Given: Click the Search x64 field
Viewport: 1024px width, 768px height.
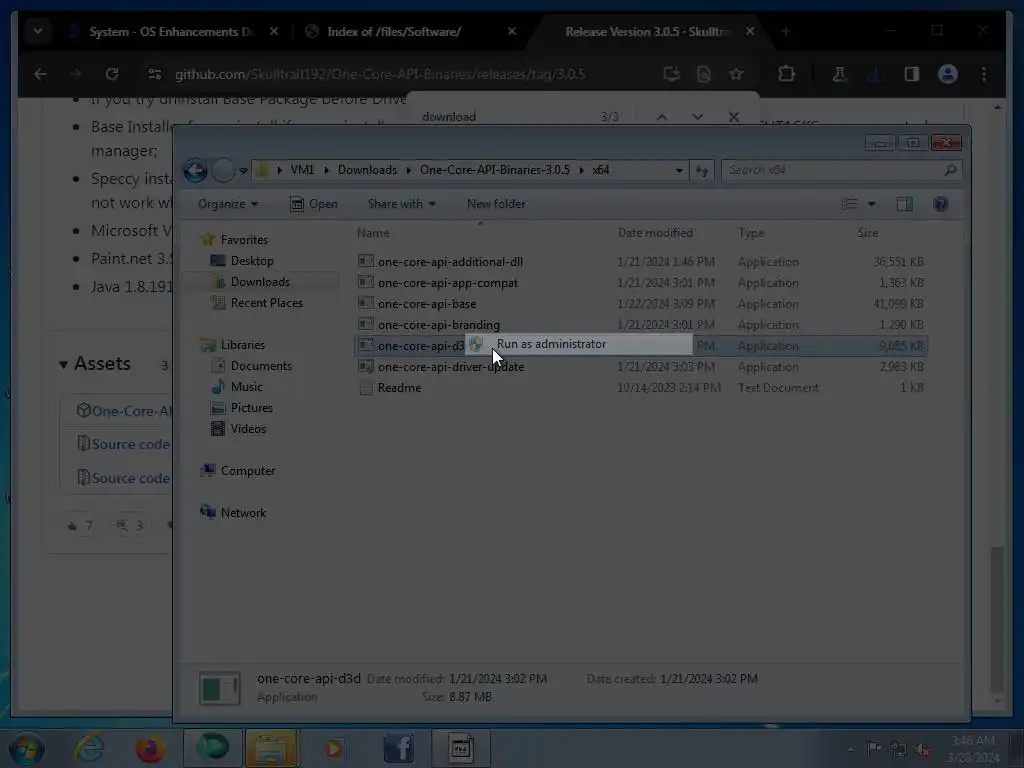Looking at the screenshot, I should coord(841,170).
